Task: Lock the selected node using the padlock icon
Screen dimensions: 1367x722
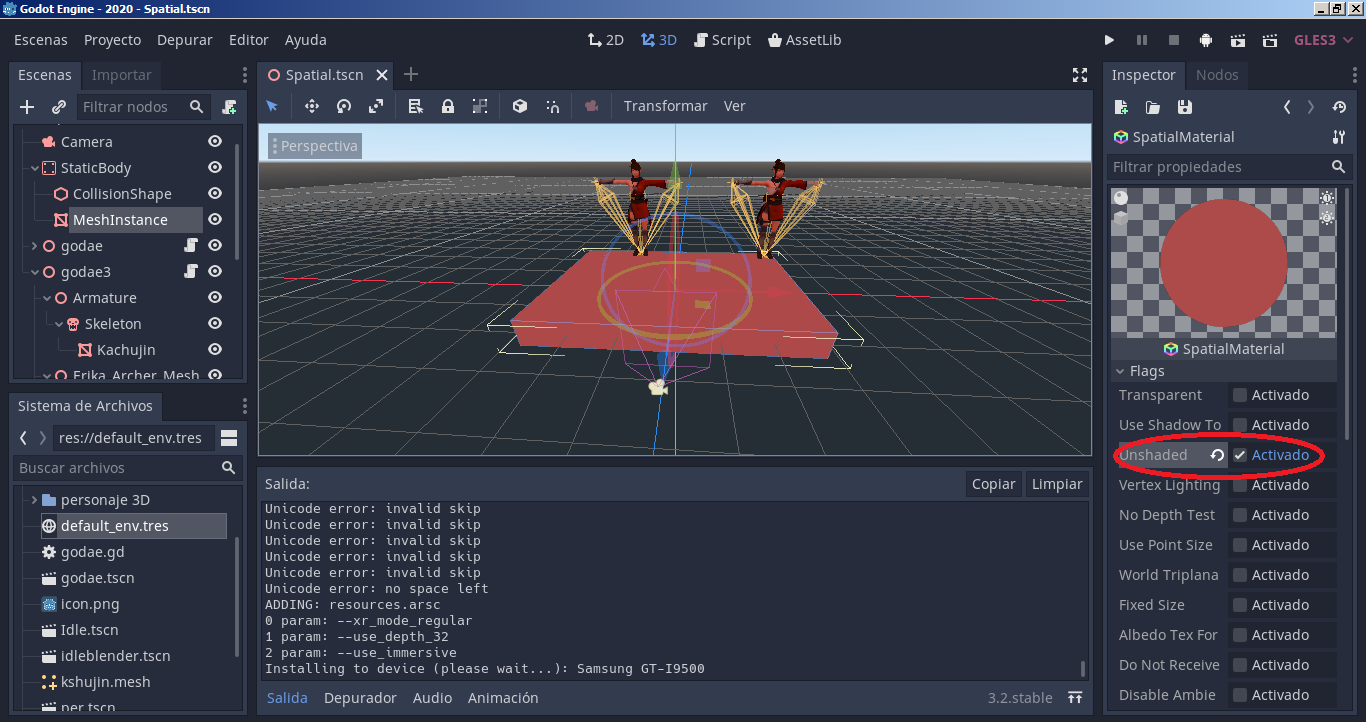Action: point(447,105)
